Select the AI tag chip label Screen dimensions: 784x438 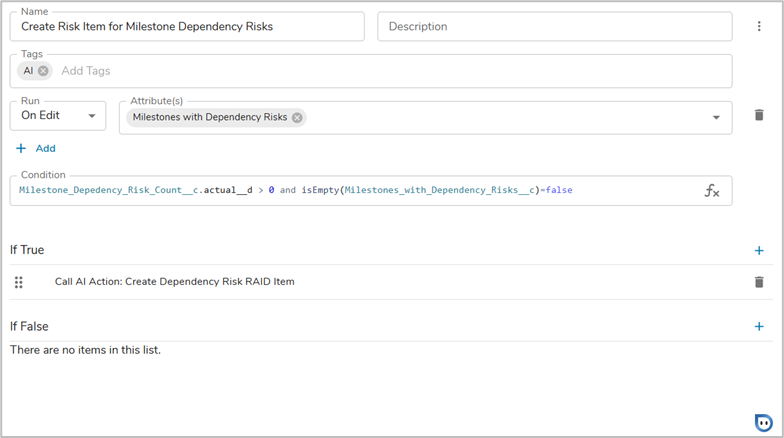pos(29,71)
